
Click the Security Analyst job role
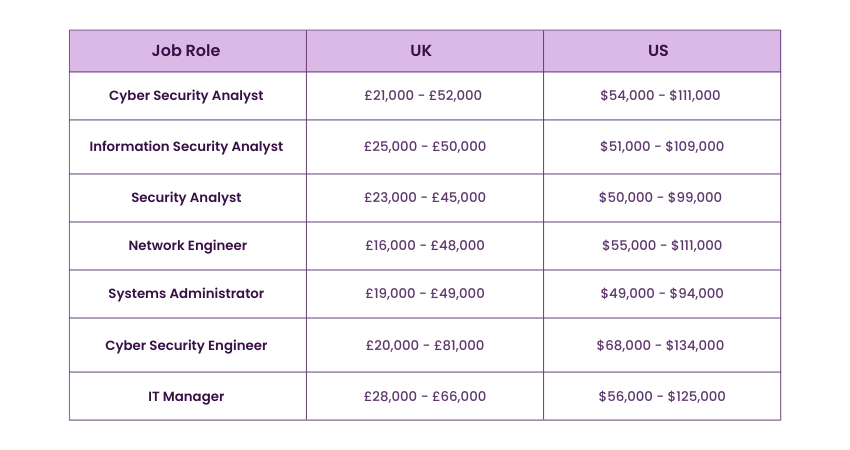186,197
